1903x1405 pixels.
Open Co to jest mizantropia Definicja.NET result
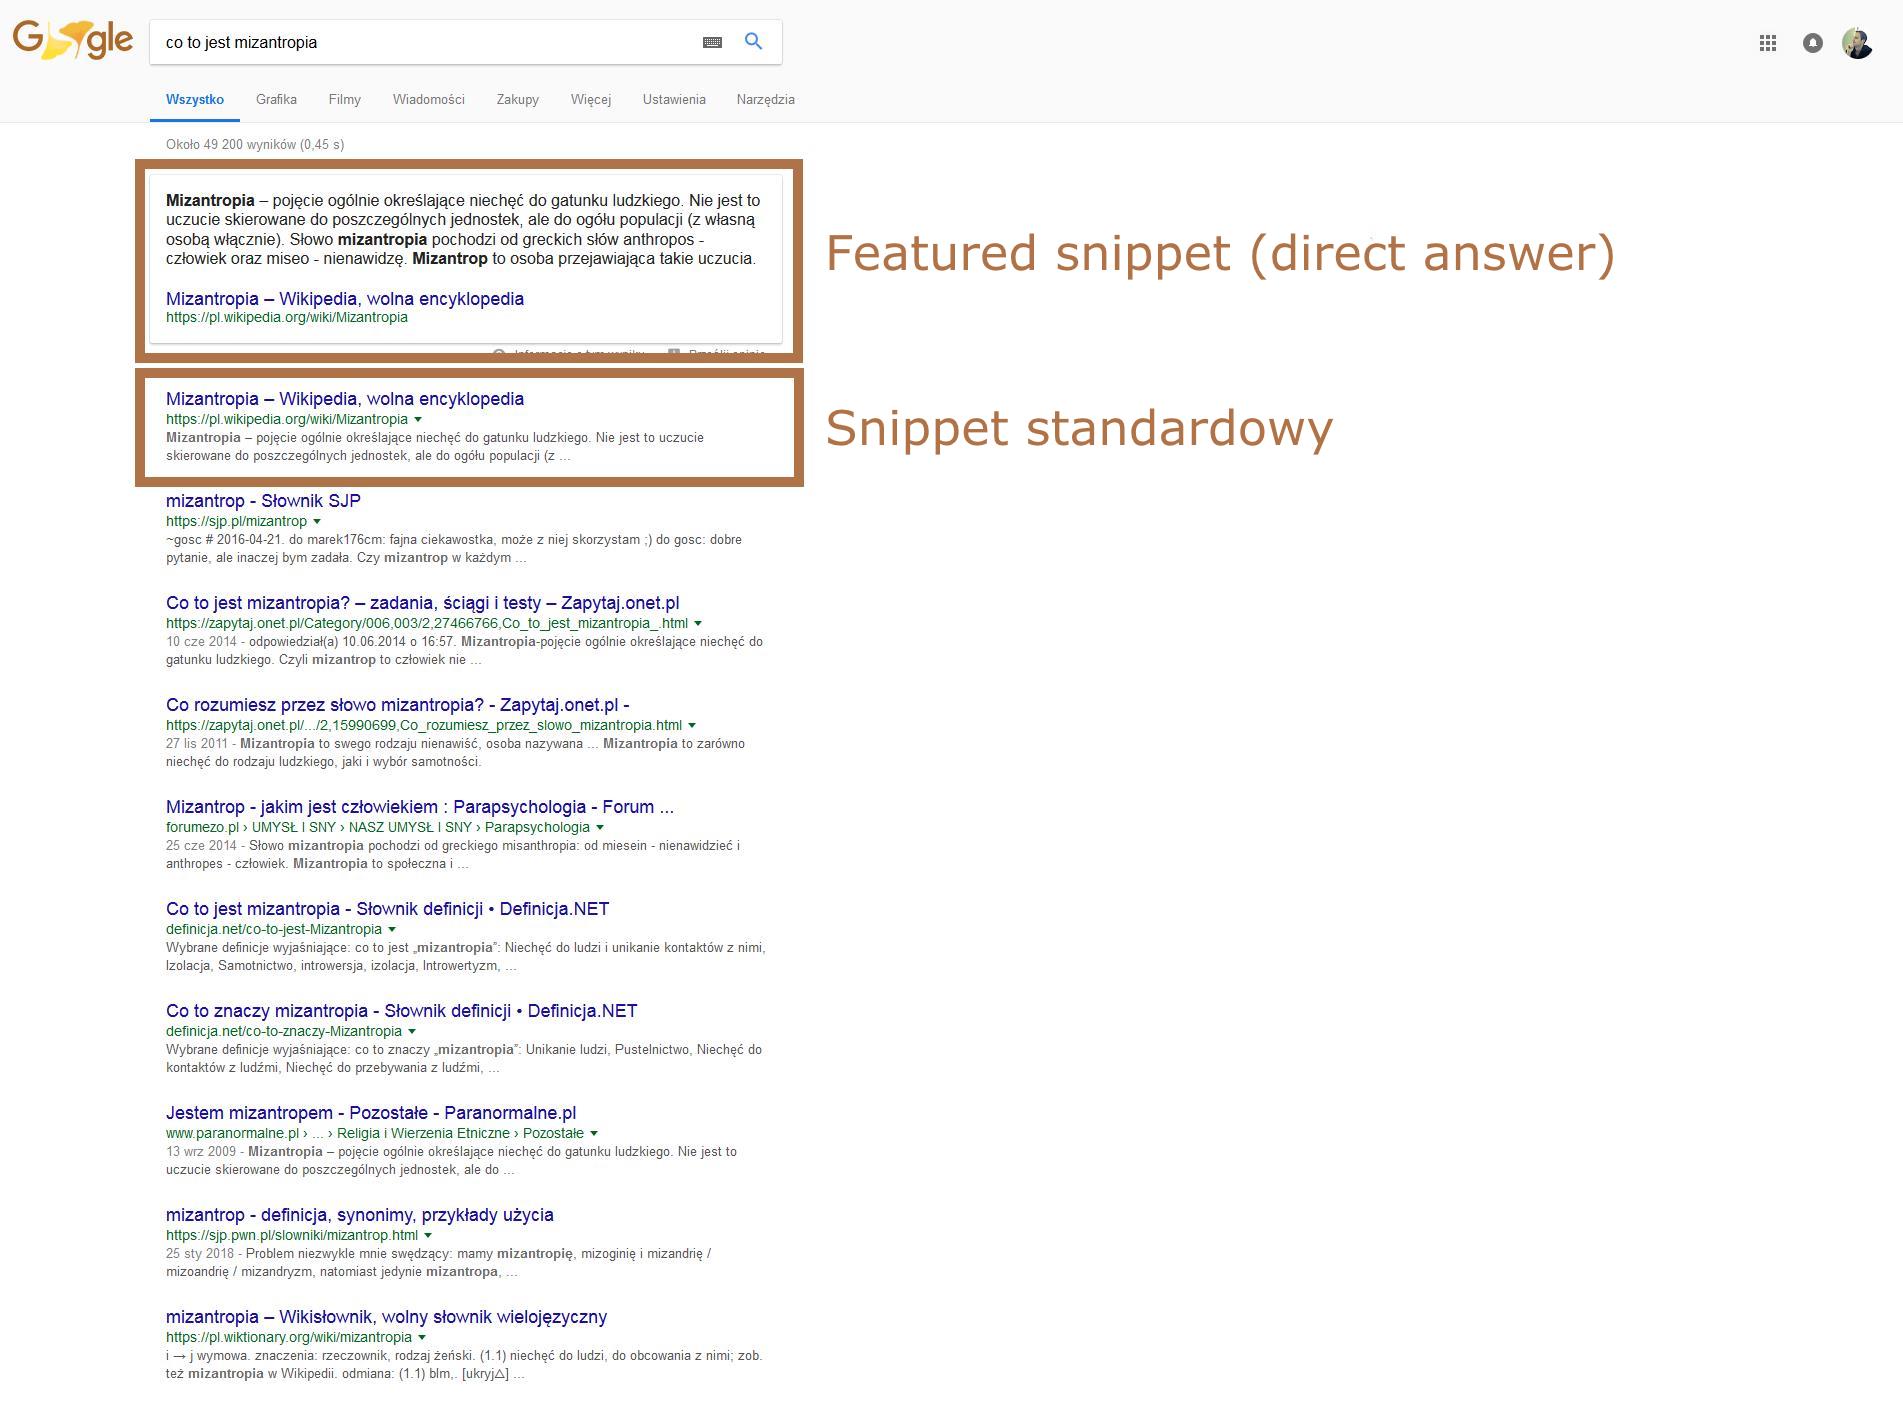pos(387,909)
